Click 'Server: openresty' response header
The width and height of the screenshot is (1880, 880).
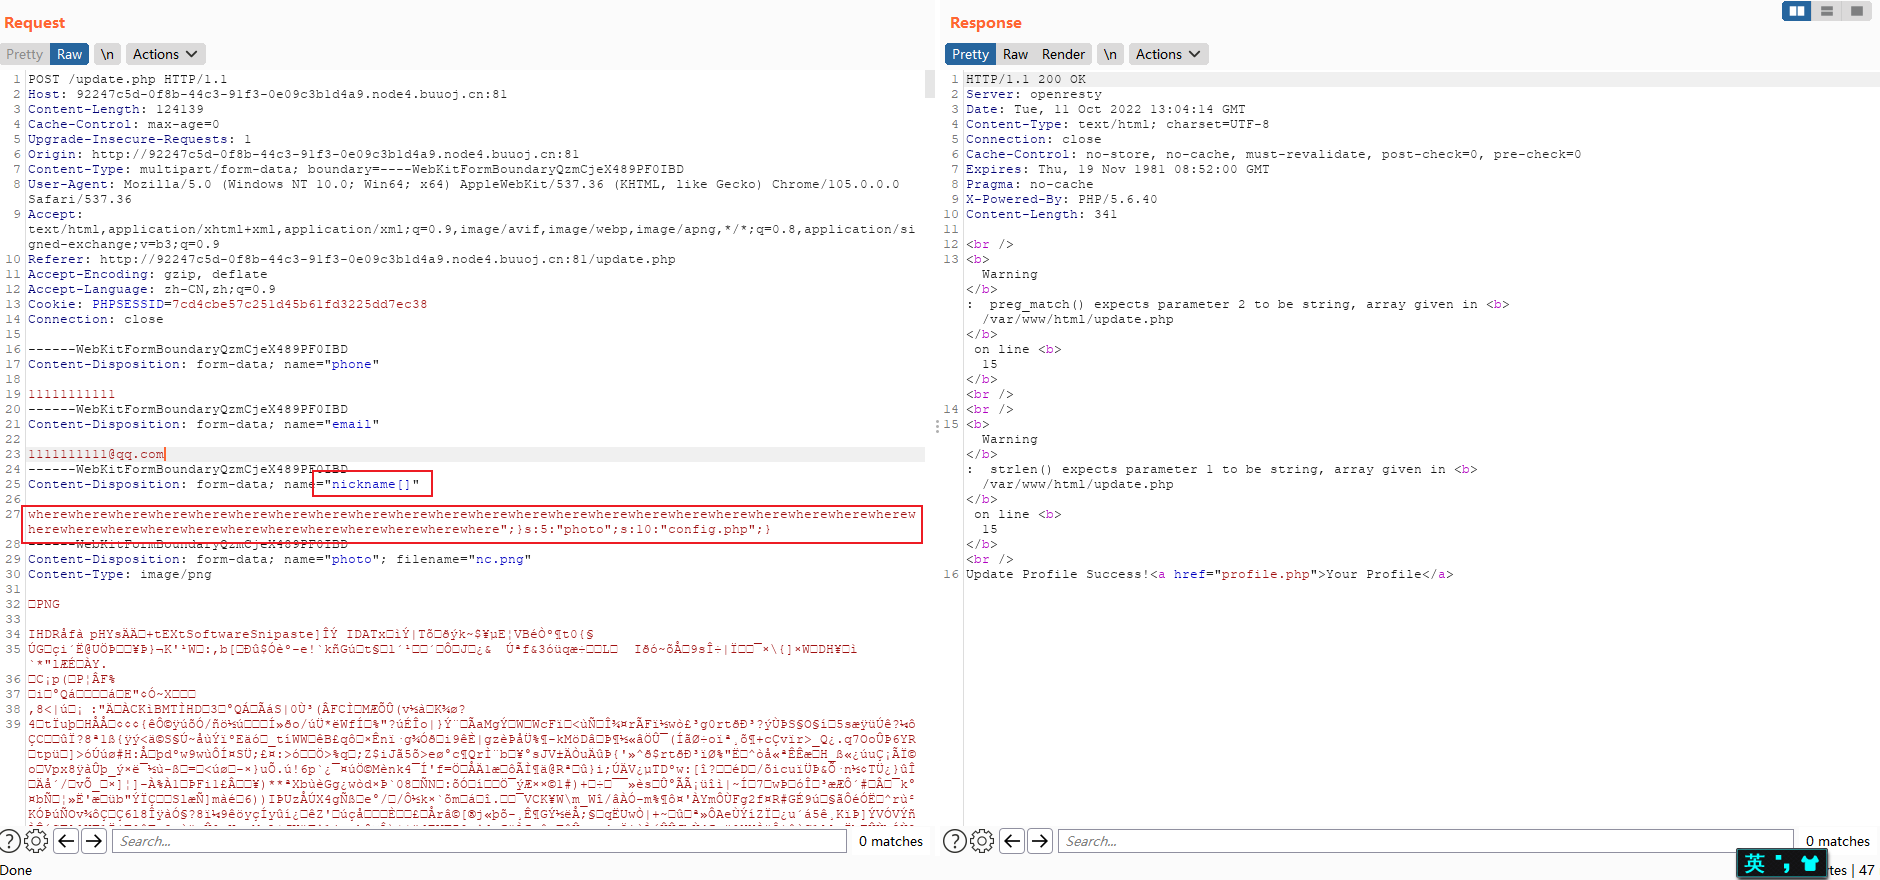[x=1033, y=94]
